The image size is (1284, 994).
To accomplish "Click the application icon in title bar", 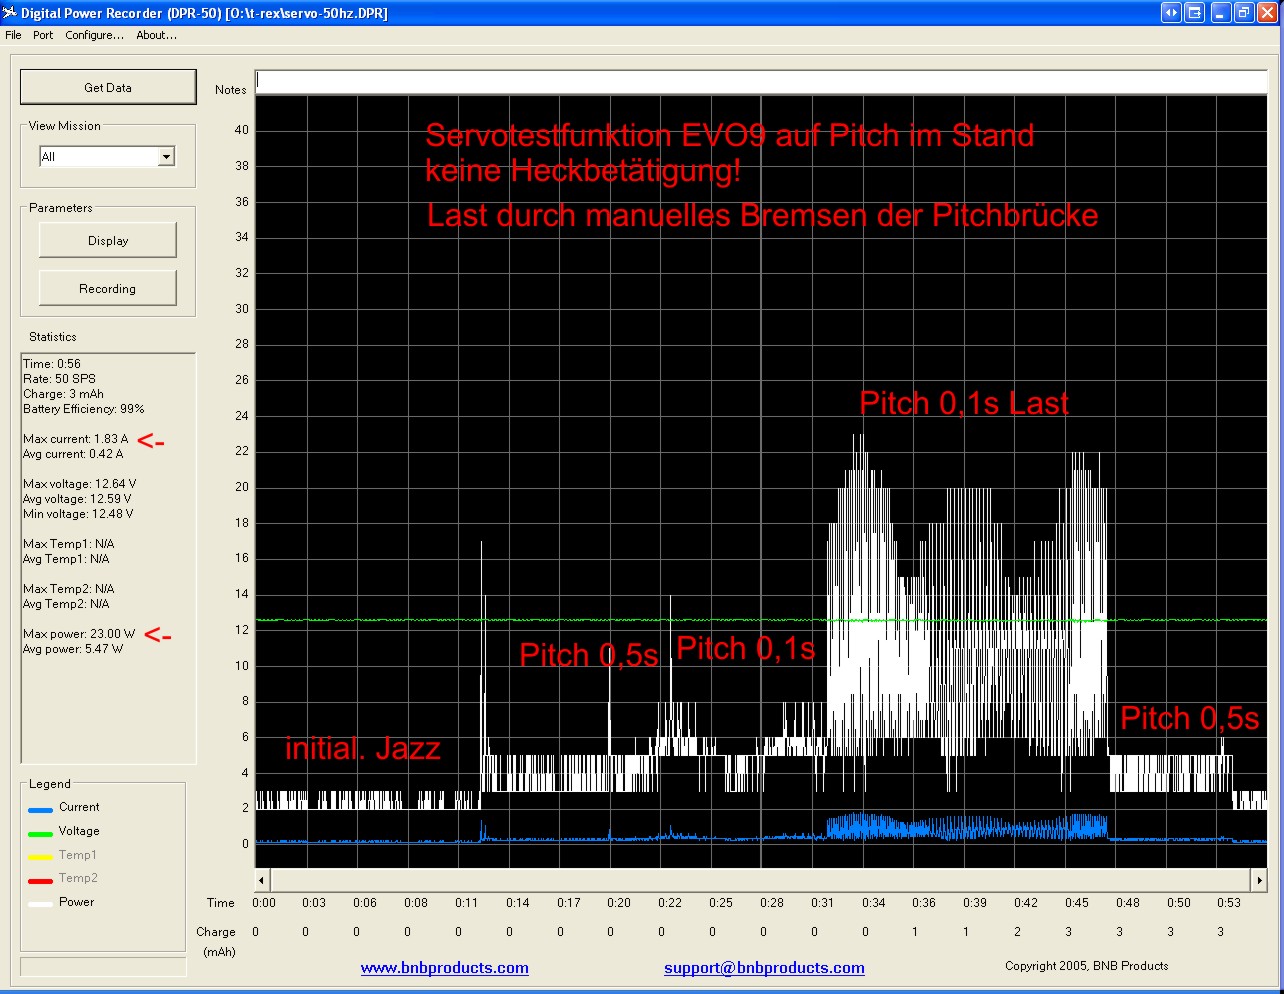I will point(10,13).
